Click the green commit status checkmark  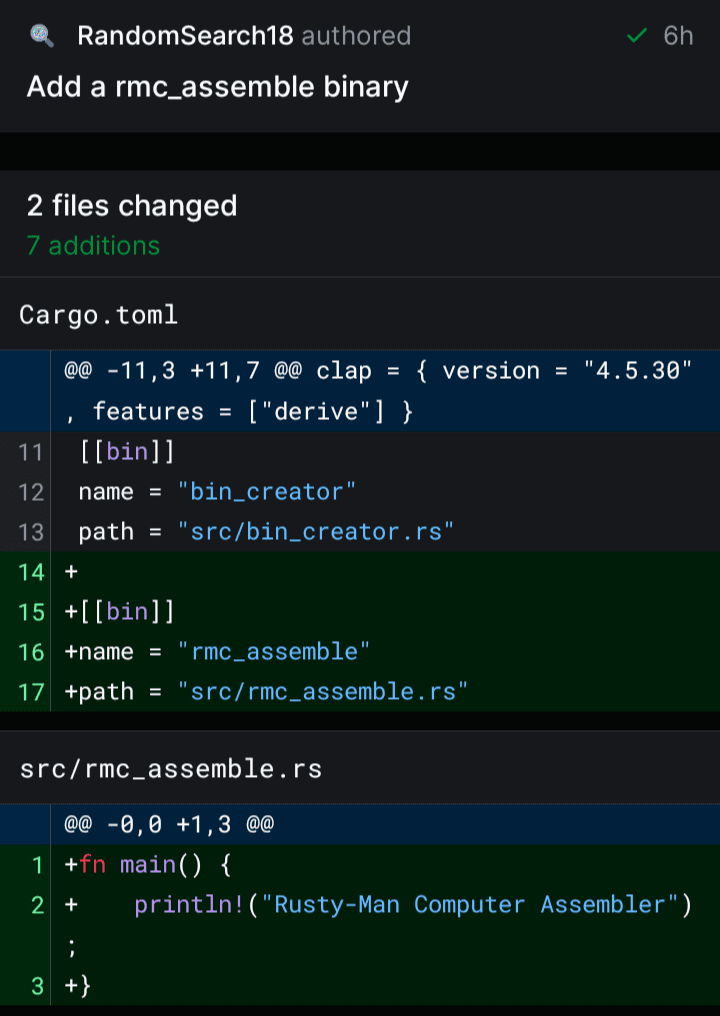pyautogui.click(x=635, y=36)
